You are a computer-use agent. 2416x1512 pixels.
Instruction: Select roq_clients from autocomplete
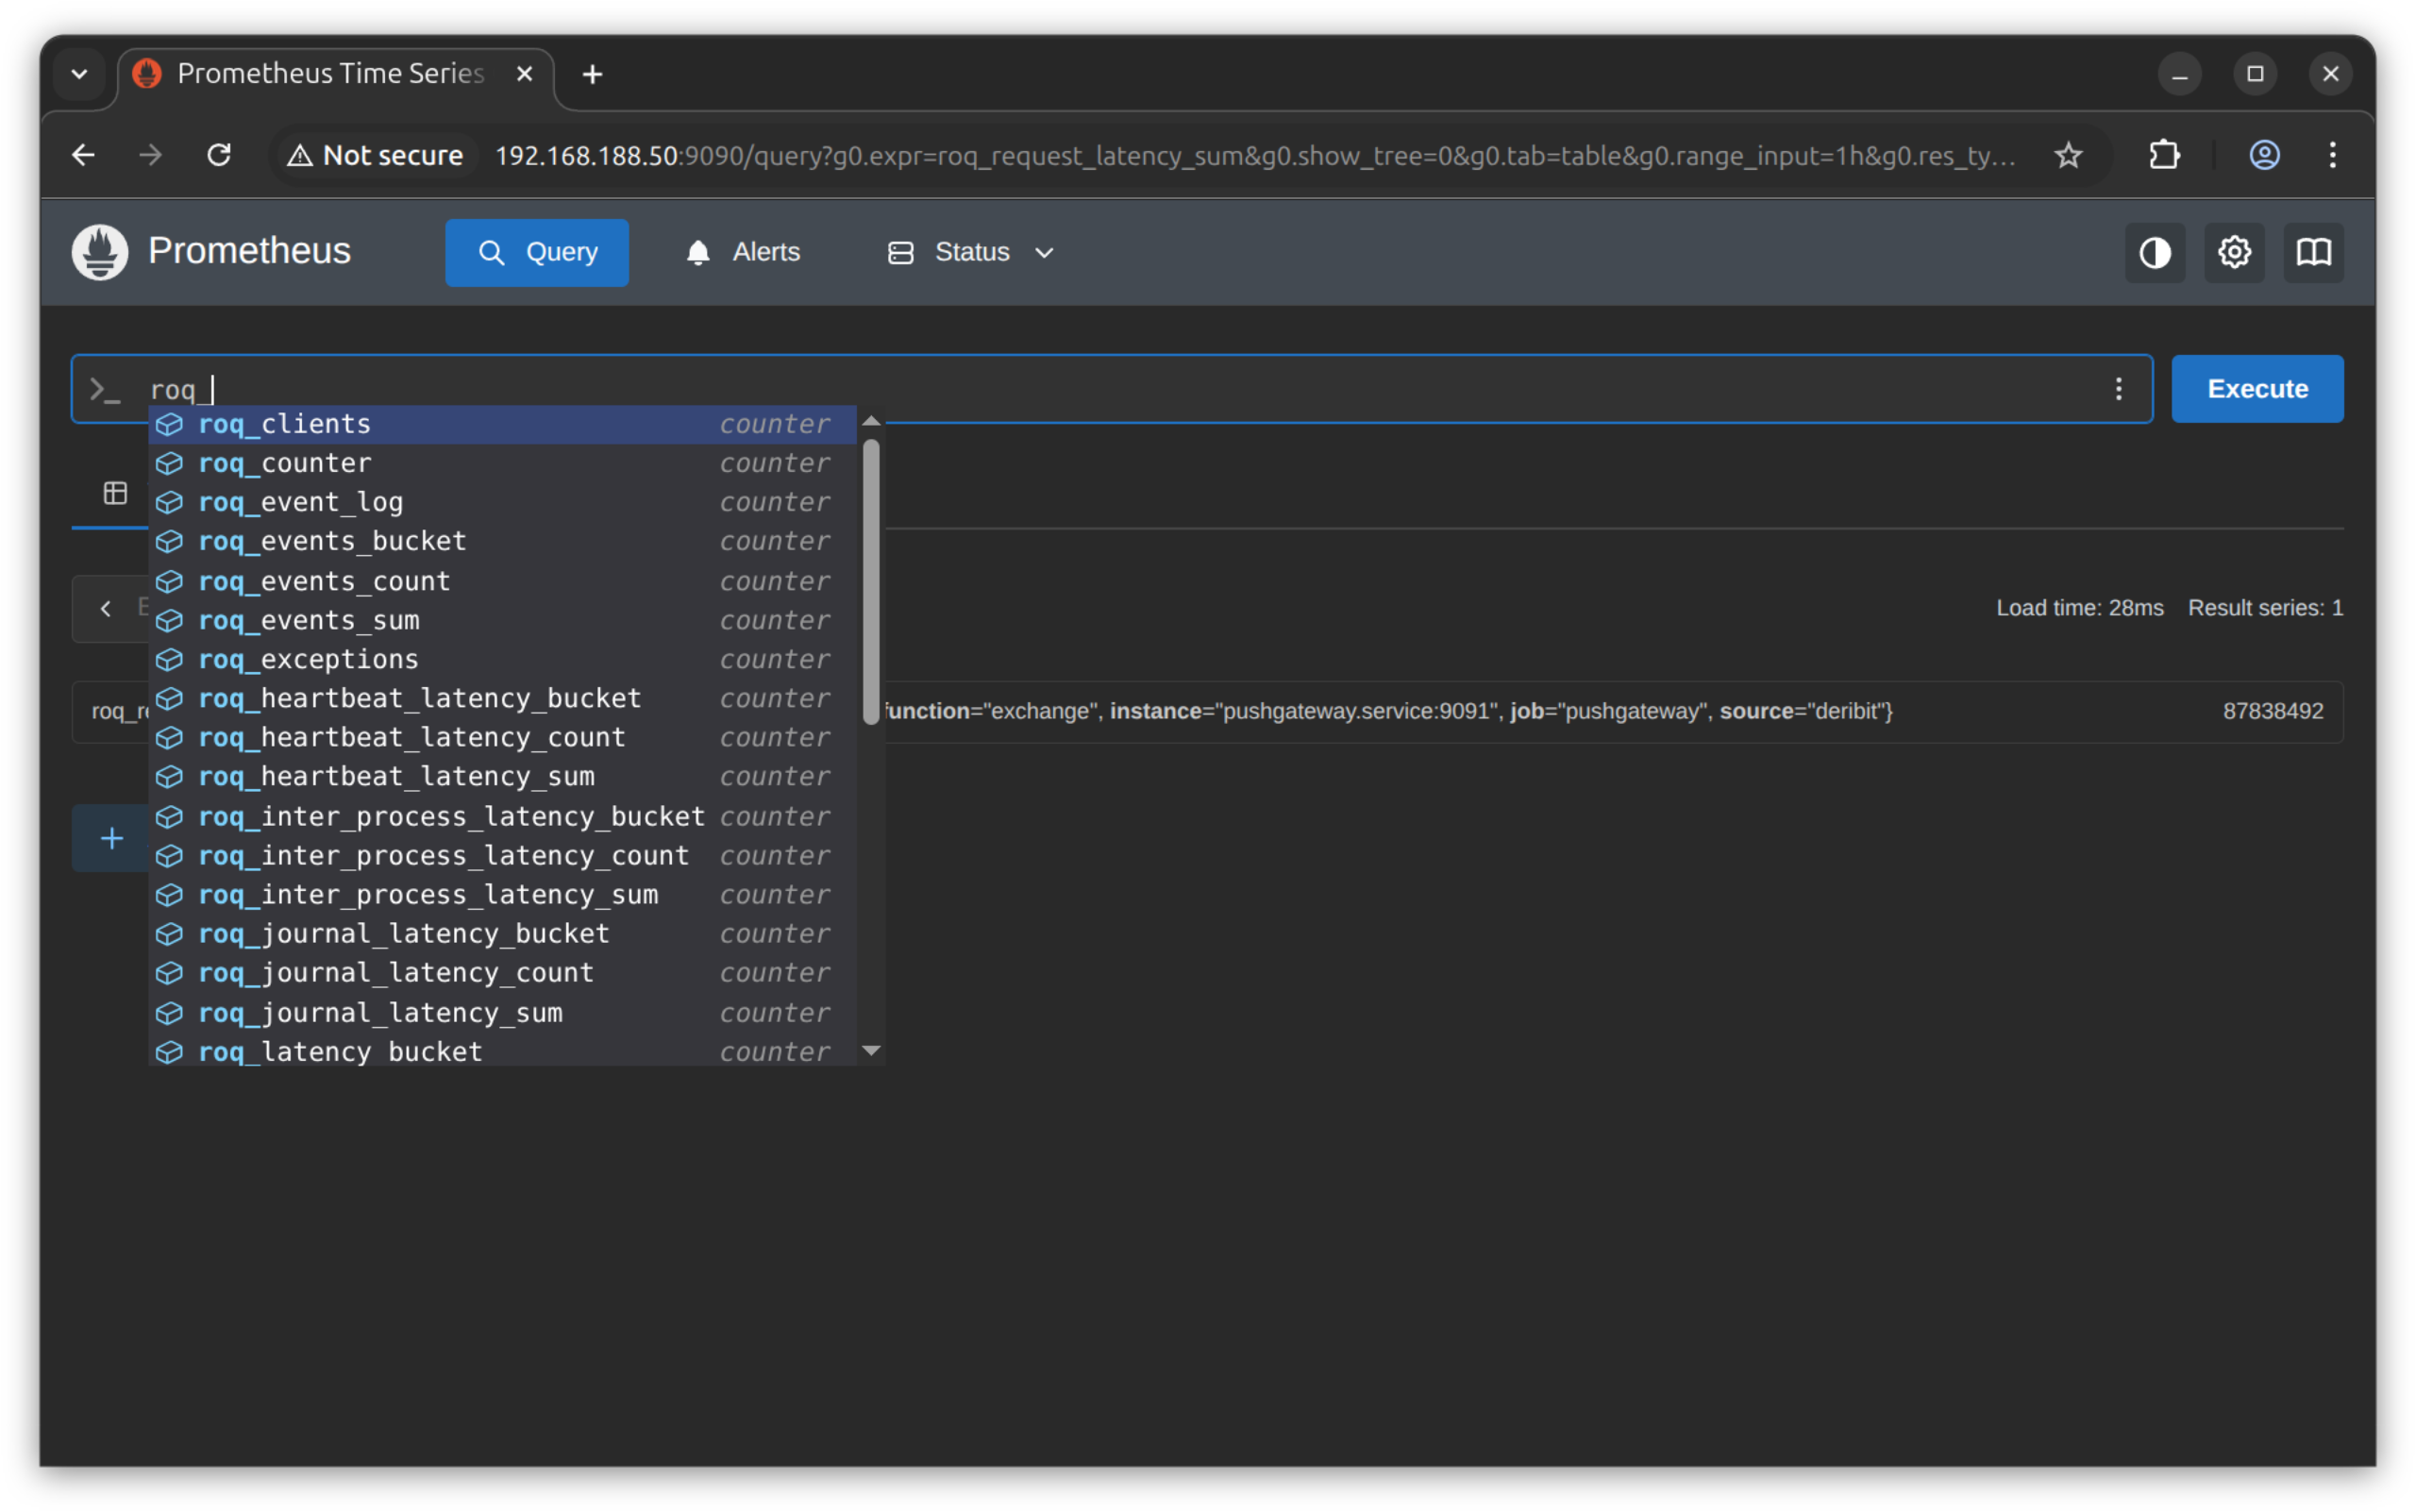502,424
